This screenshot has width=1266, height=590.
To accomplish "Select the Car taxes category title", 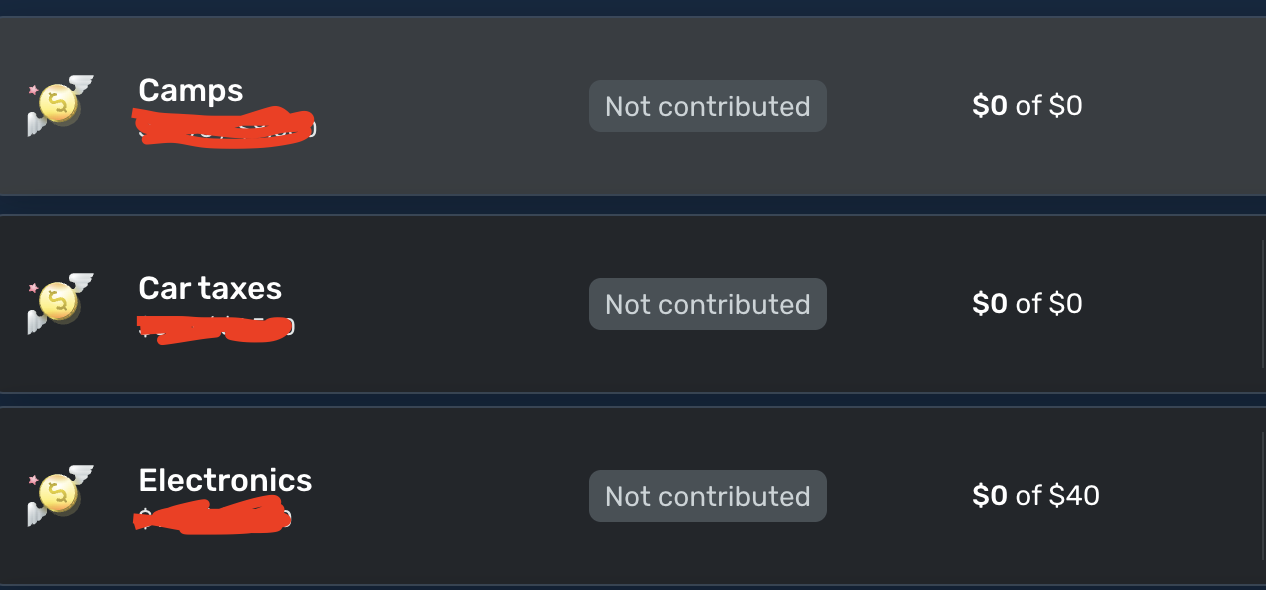I will (210, 288).
